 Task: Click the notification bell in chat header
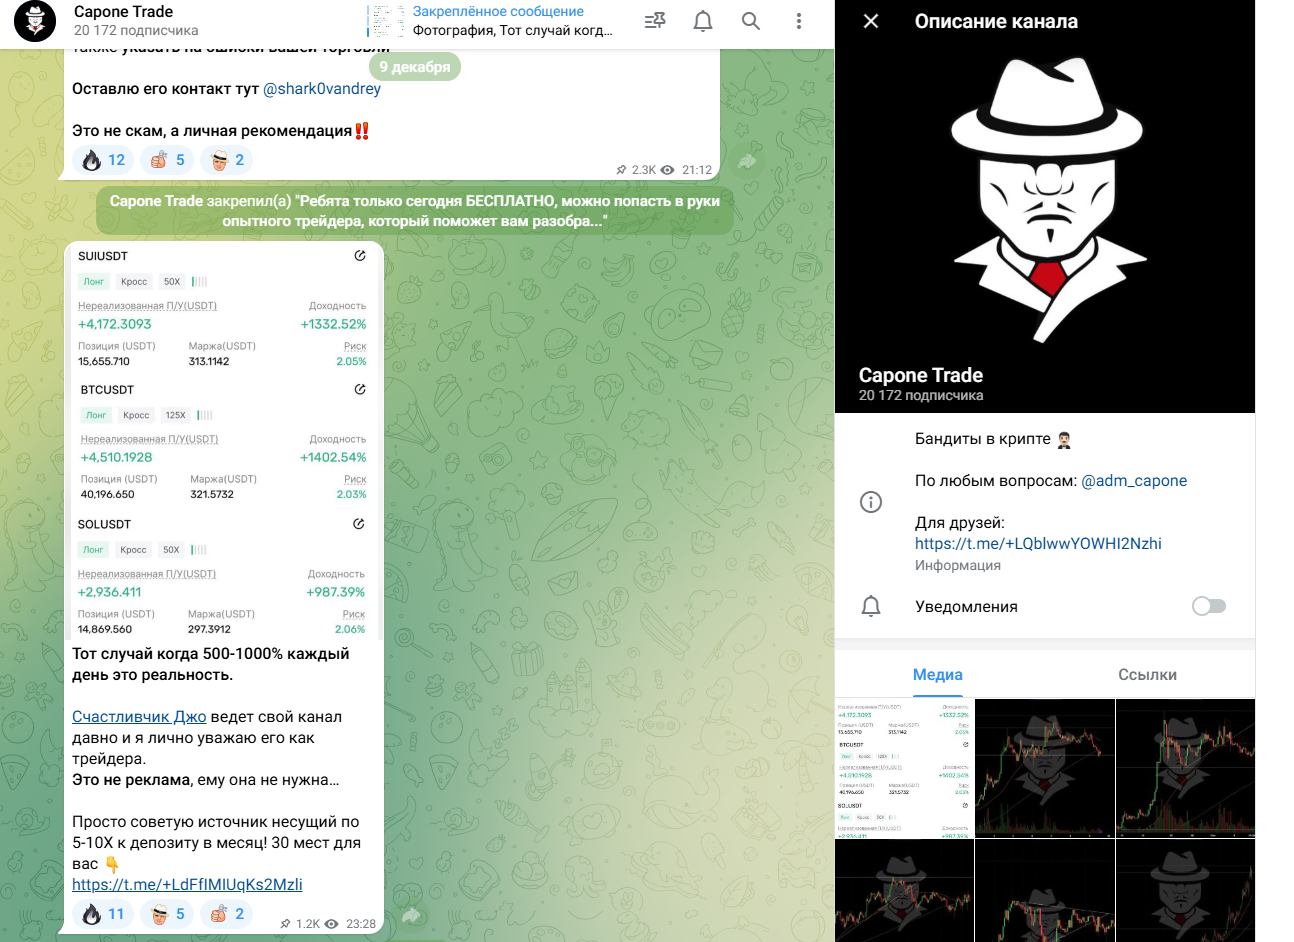[703, 21]
